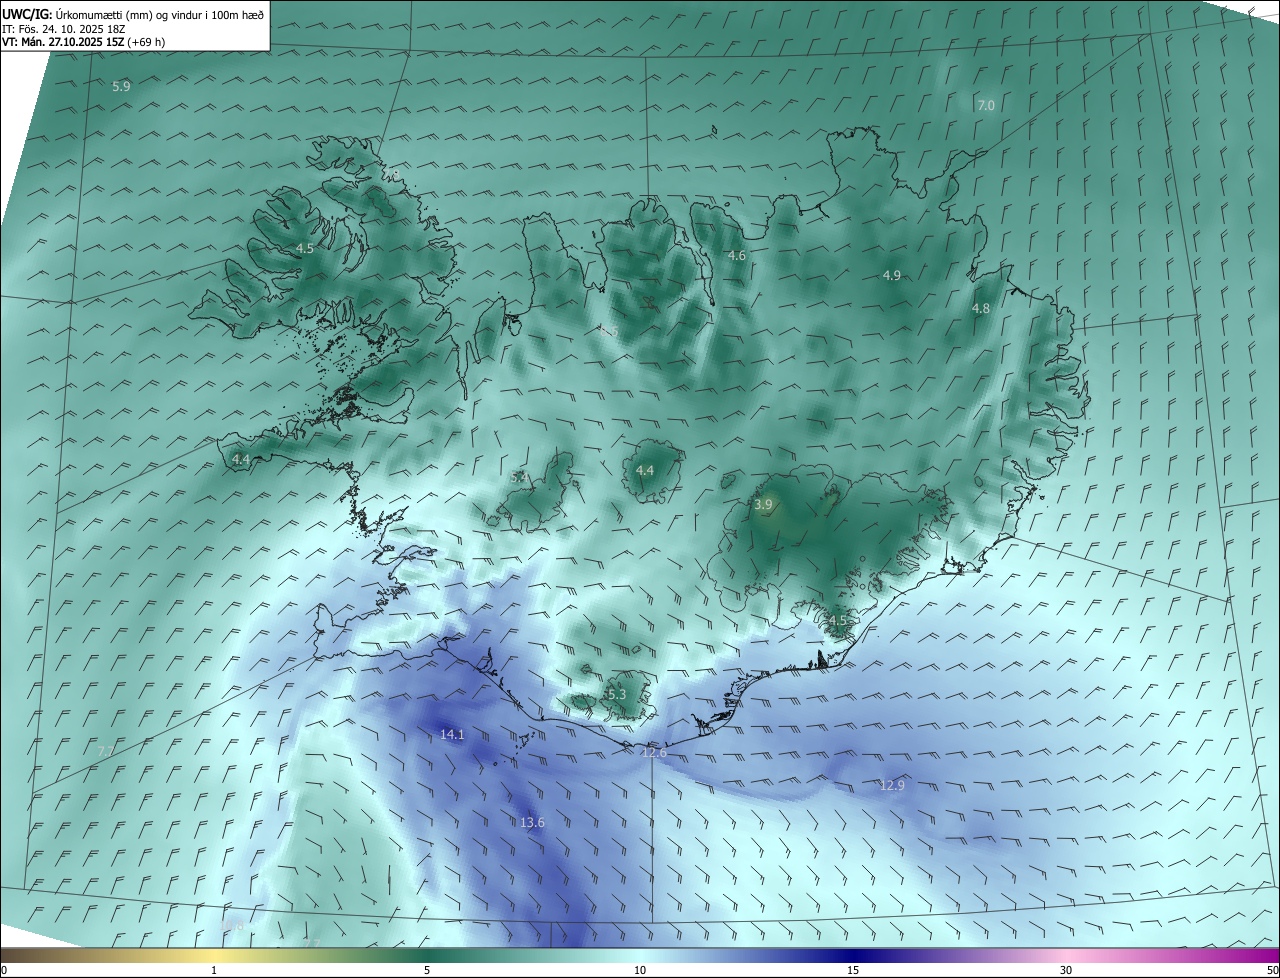Click the '1' label on the color scale
The image size is (1280, 978).
pyautogui.click(x=214, y=971)
